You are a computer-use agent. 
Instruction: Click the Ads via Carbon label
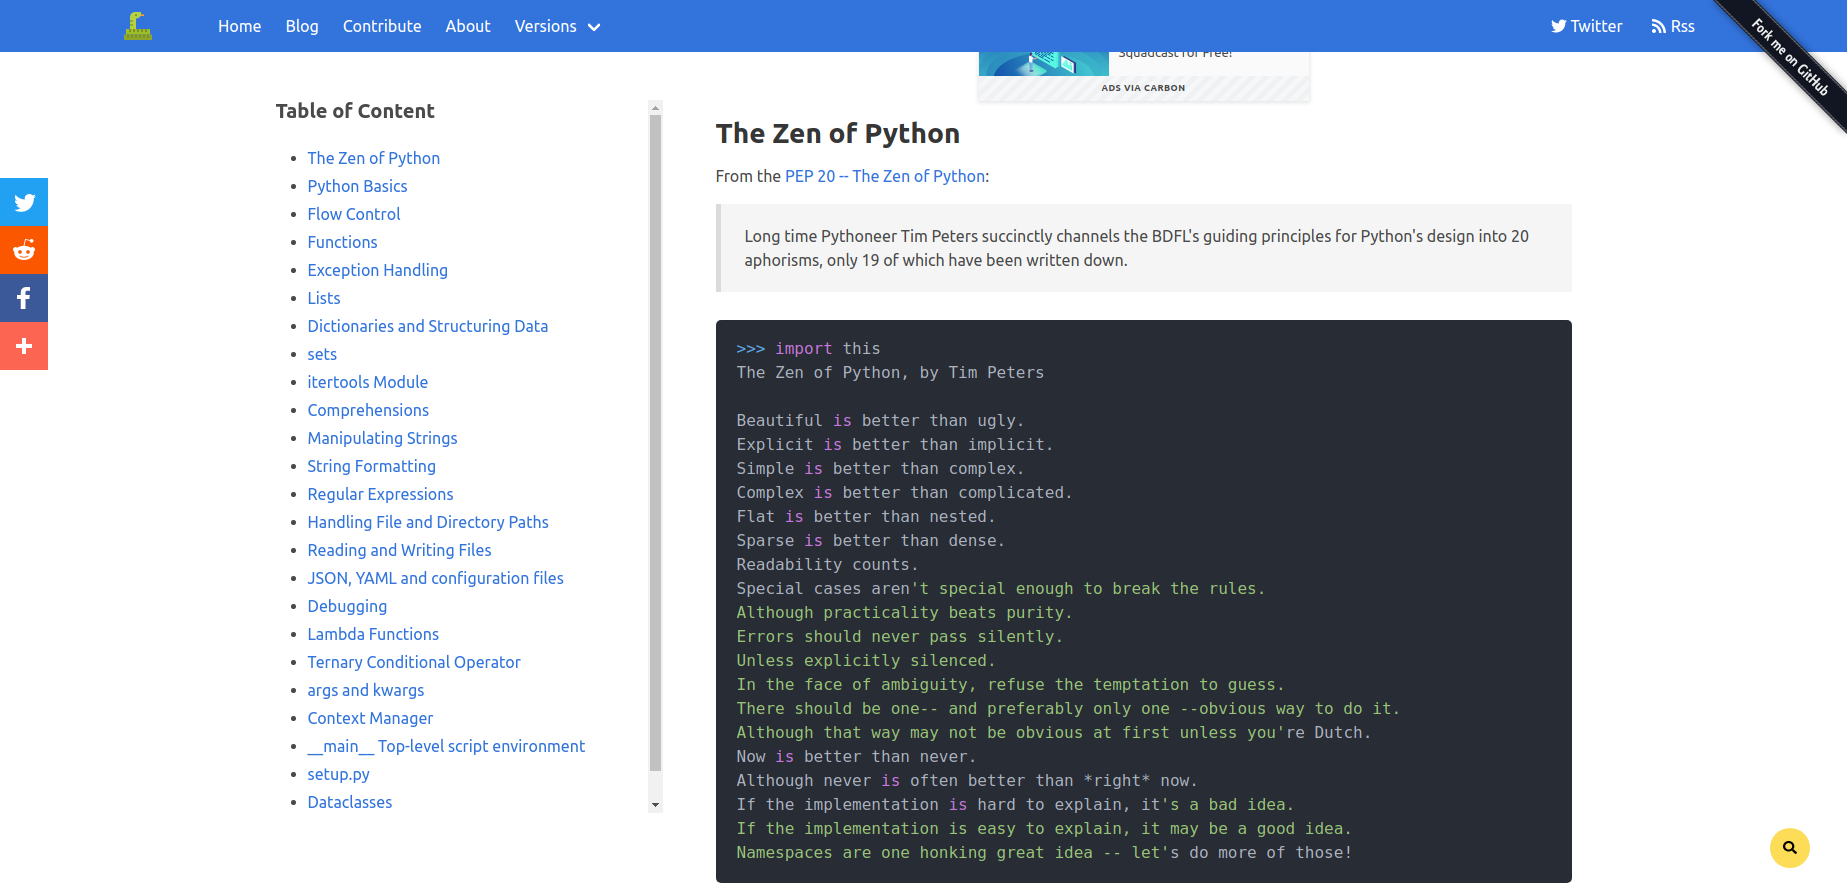(x=1143, y=88)
